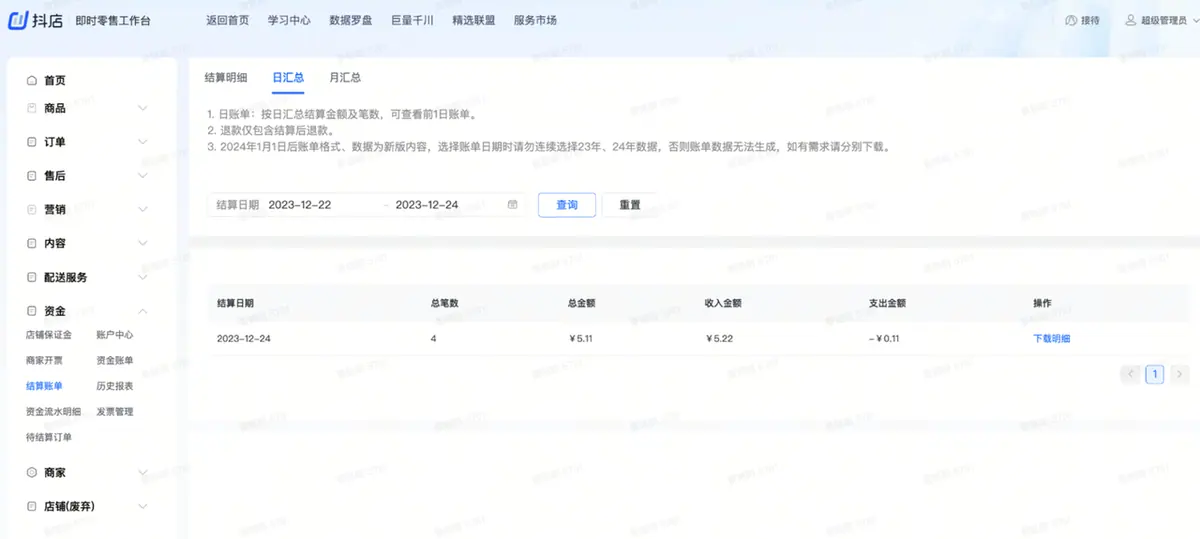
Task: Open 资金账单 submenu item
Action: point(115,360)
